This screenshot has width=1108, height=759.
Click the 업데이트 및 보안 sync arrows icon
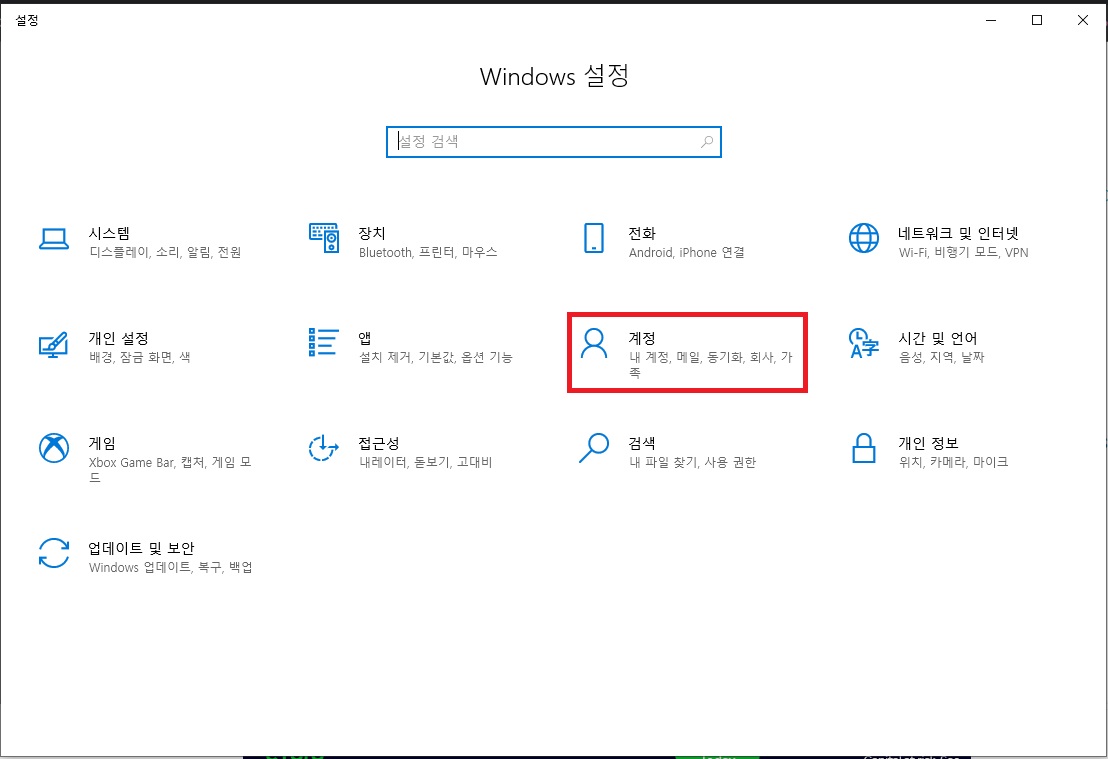coord(54,553)
